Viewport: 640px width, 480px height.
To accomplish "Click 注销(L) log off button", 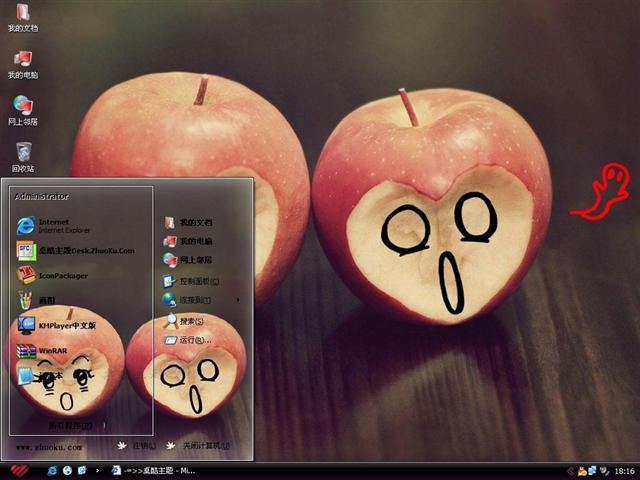I will click(x=137, y=446).
